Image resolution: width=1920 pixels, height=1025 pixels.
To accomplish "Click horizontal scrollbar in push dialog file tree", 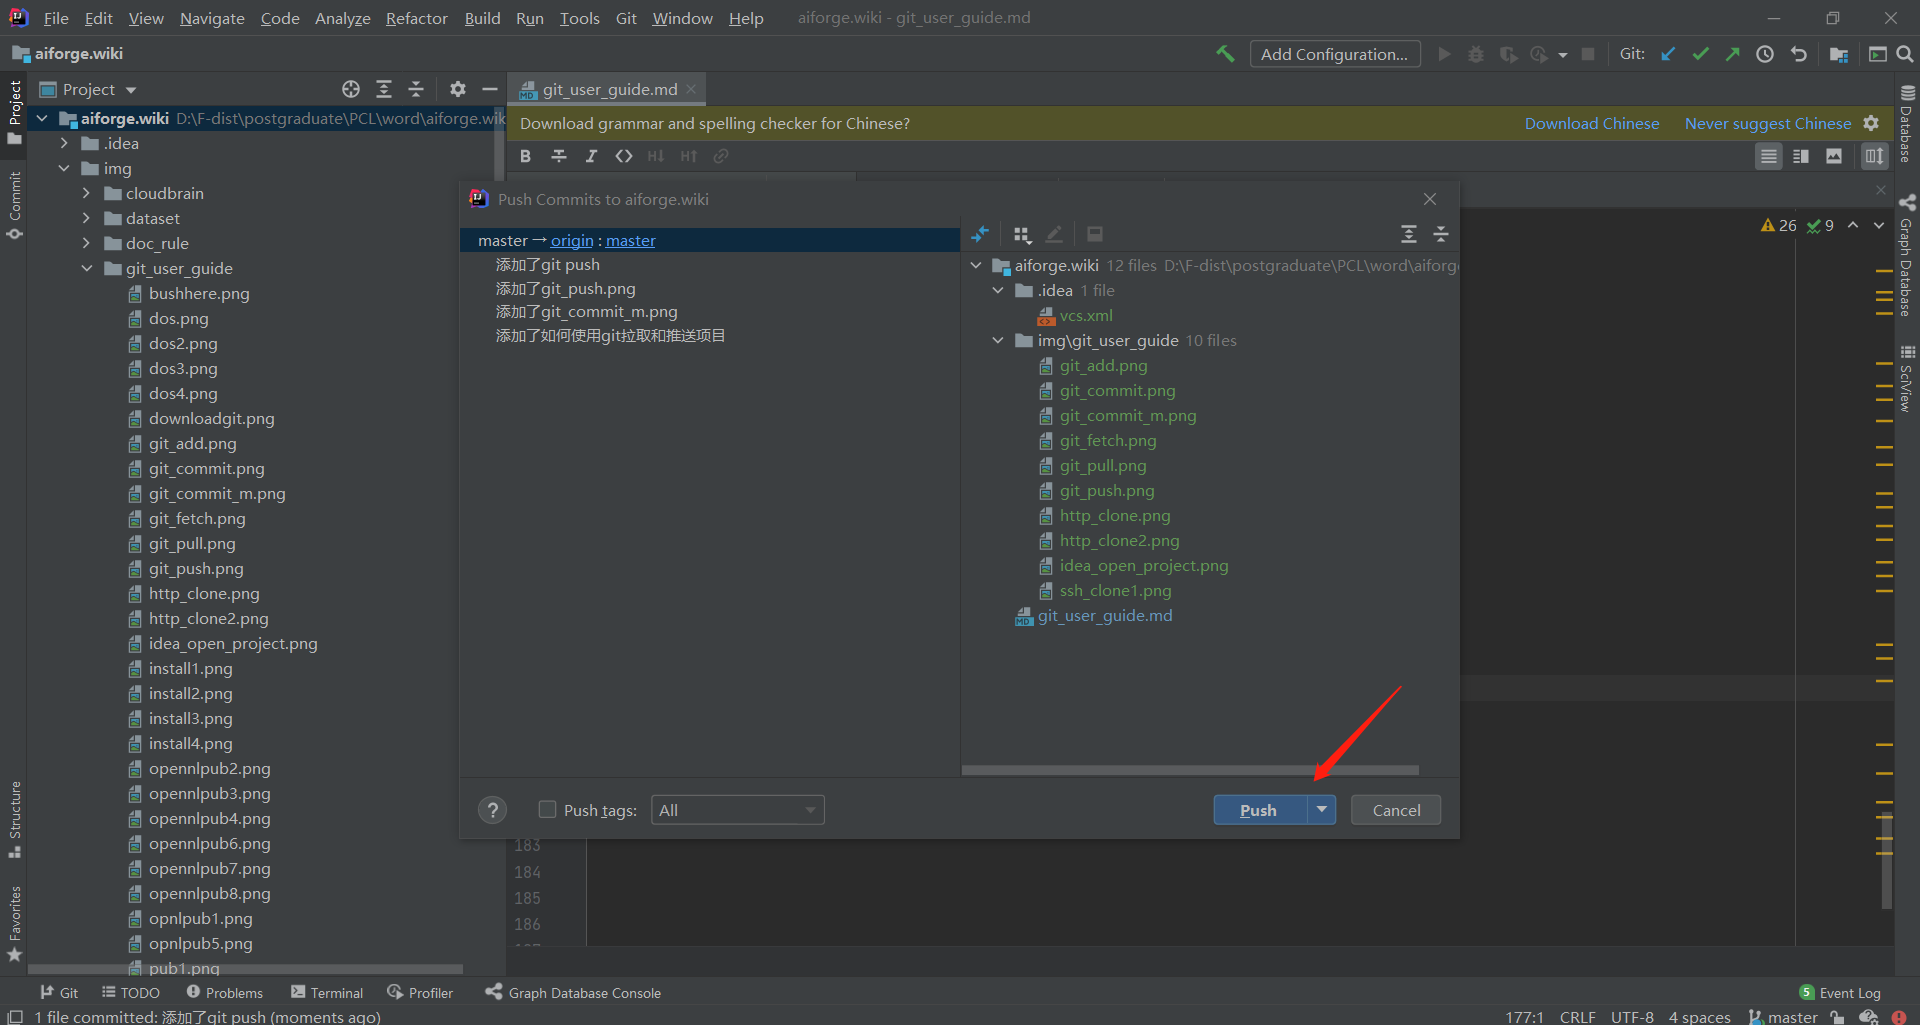I will point(1190,770).
